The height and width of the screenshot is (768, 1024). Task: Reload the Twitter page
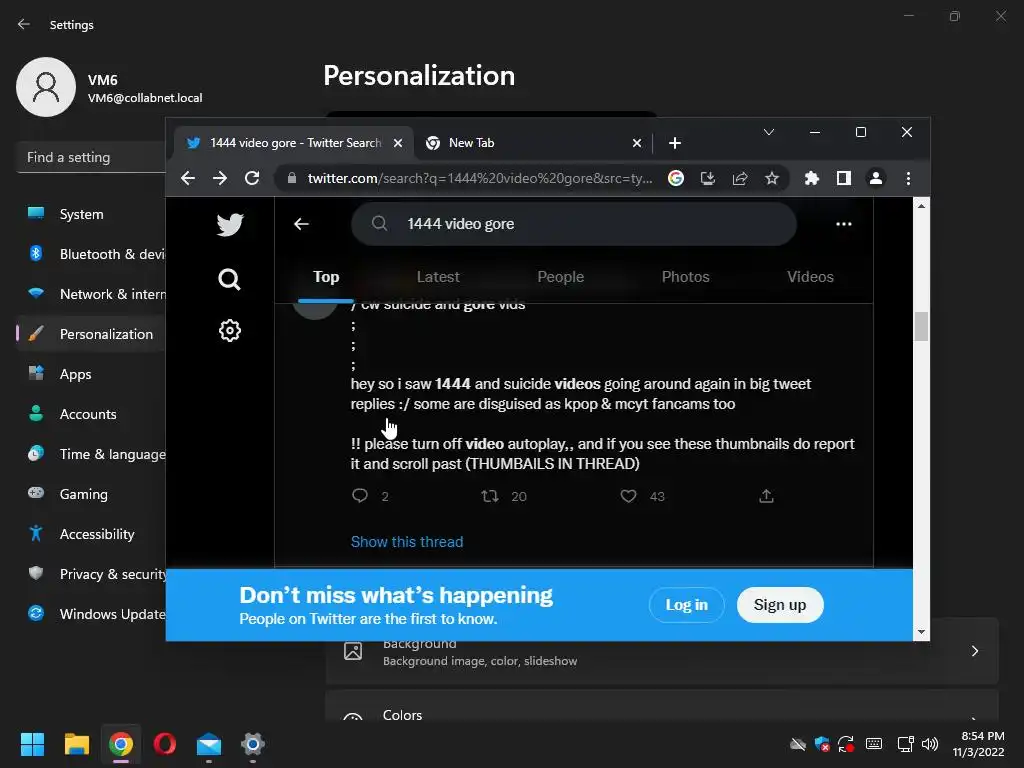(252, 178)
